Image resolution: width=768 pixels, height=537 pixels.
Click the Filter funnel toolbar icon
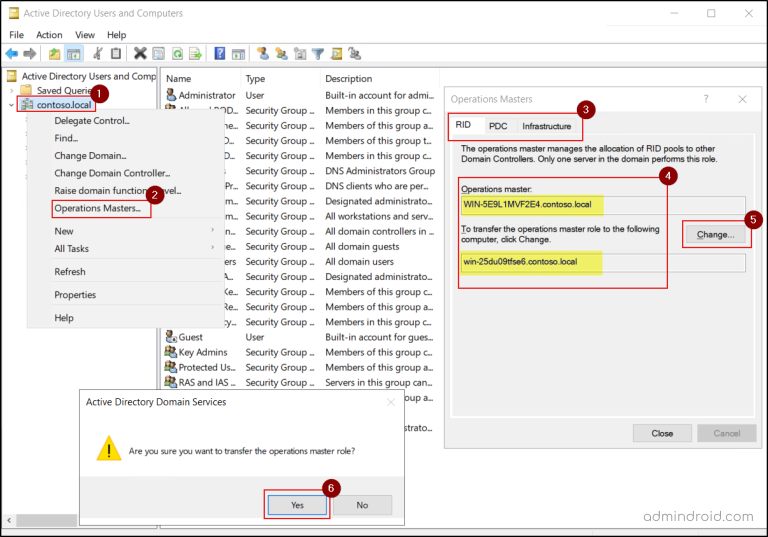[318, 53]
